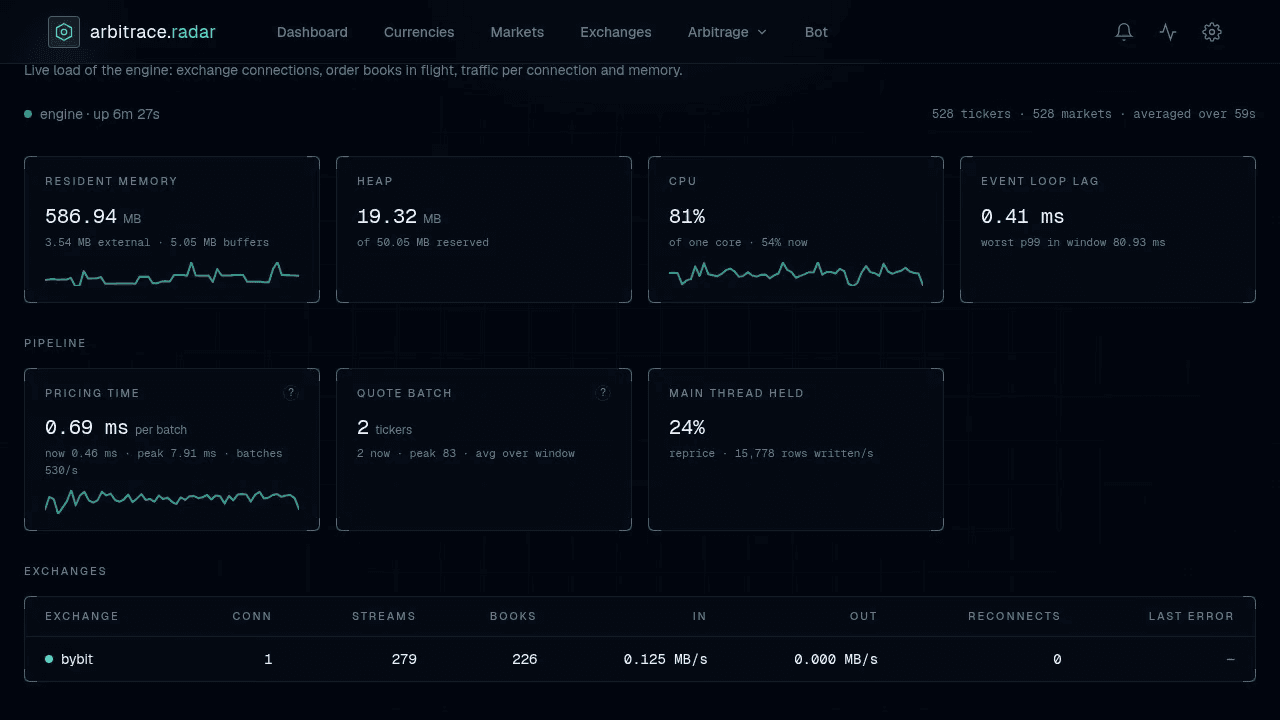Viewport: 1280px width, 720px height.
Task: Click the STREAMS column header
Action: coord(384,616)
